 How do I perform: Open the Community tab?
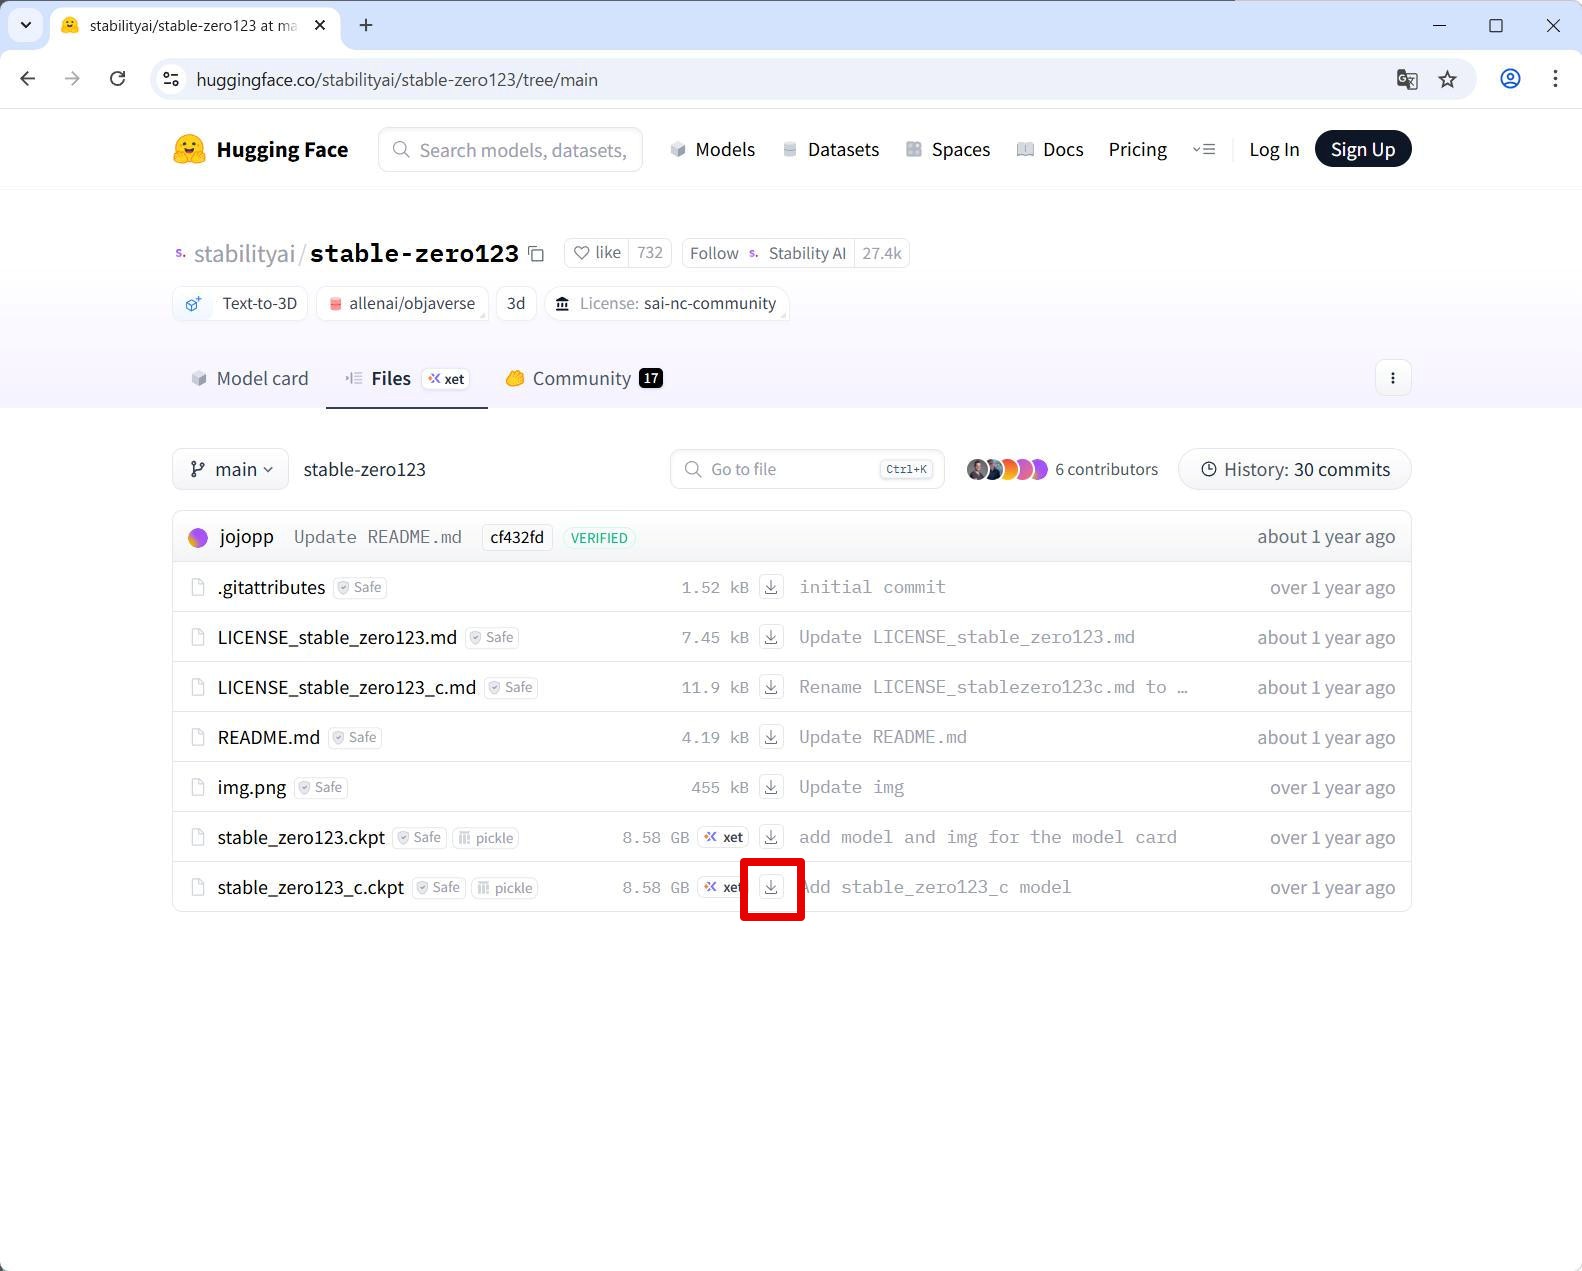pyautogui.click(x=584, y=378)
